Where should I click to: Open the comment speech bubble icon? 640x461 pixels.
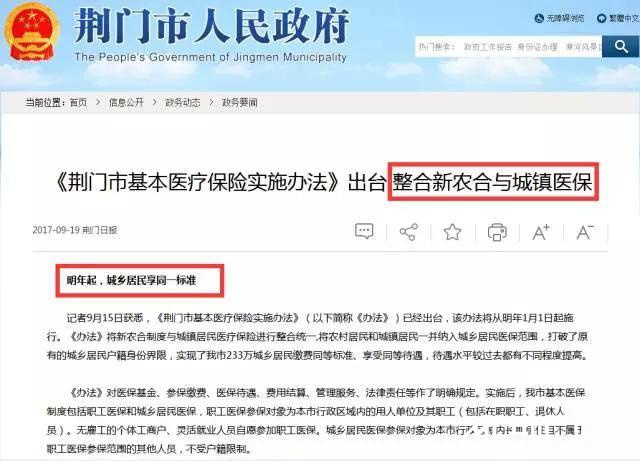[x=364, y=232]
